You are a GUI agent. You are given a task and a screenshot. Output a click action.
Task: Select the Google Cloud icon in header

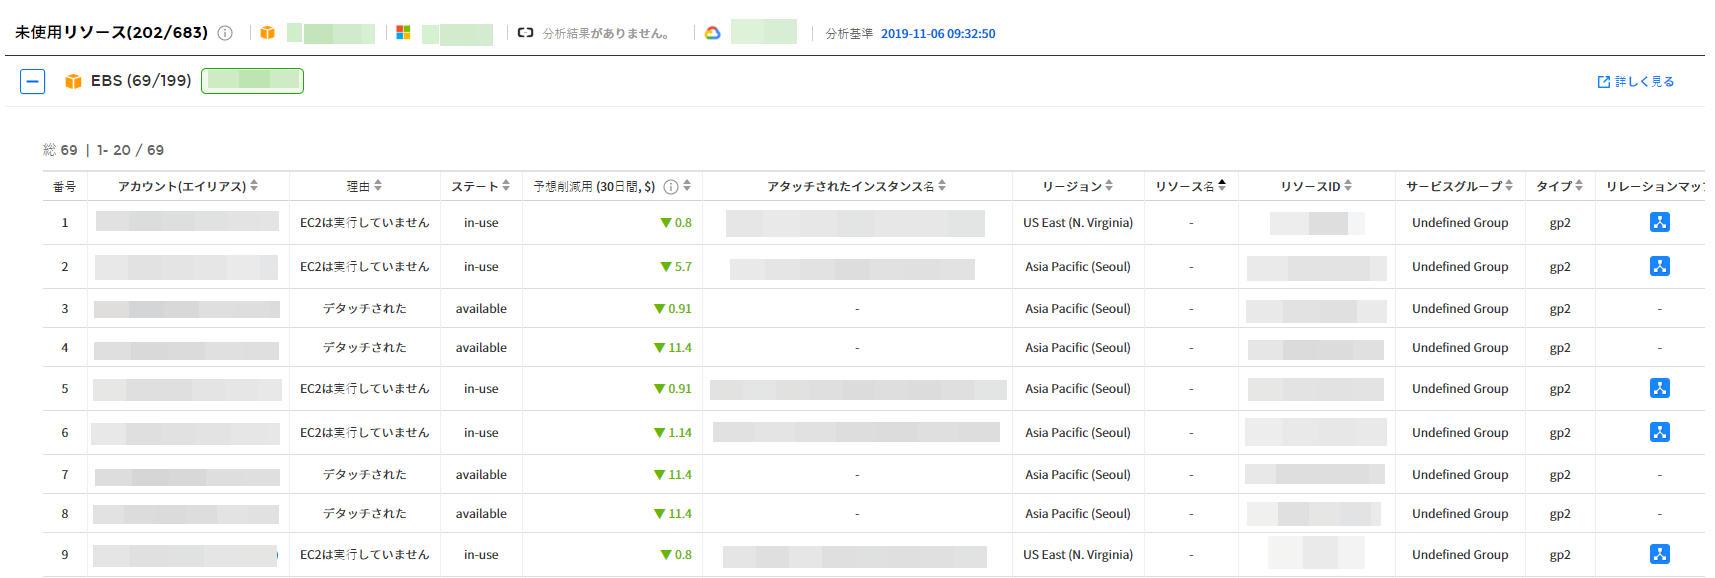(x=712, y=33)
